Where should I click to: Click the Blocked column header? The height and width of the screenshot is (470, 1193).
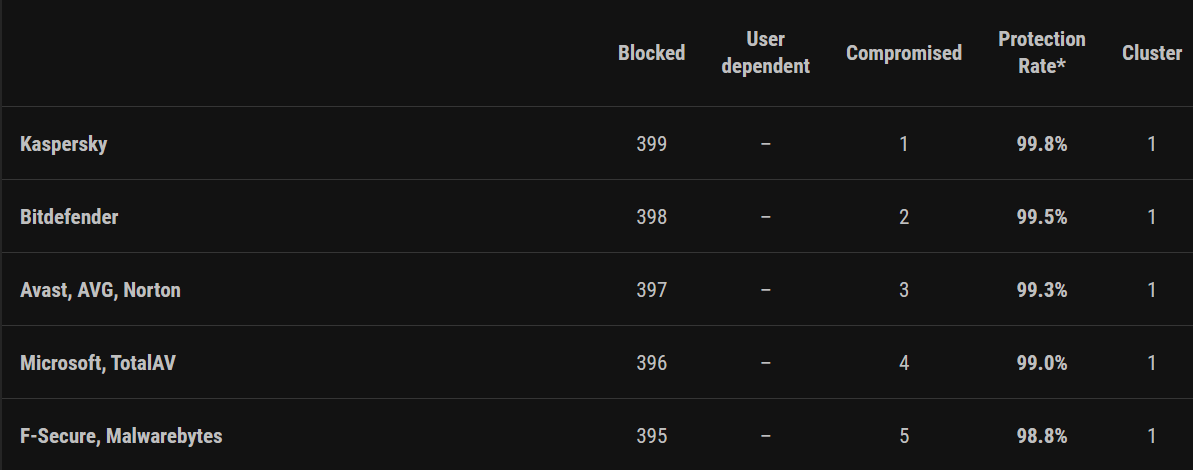[x=651, y=53]
